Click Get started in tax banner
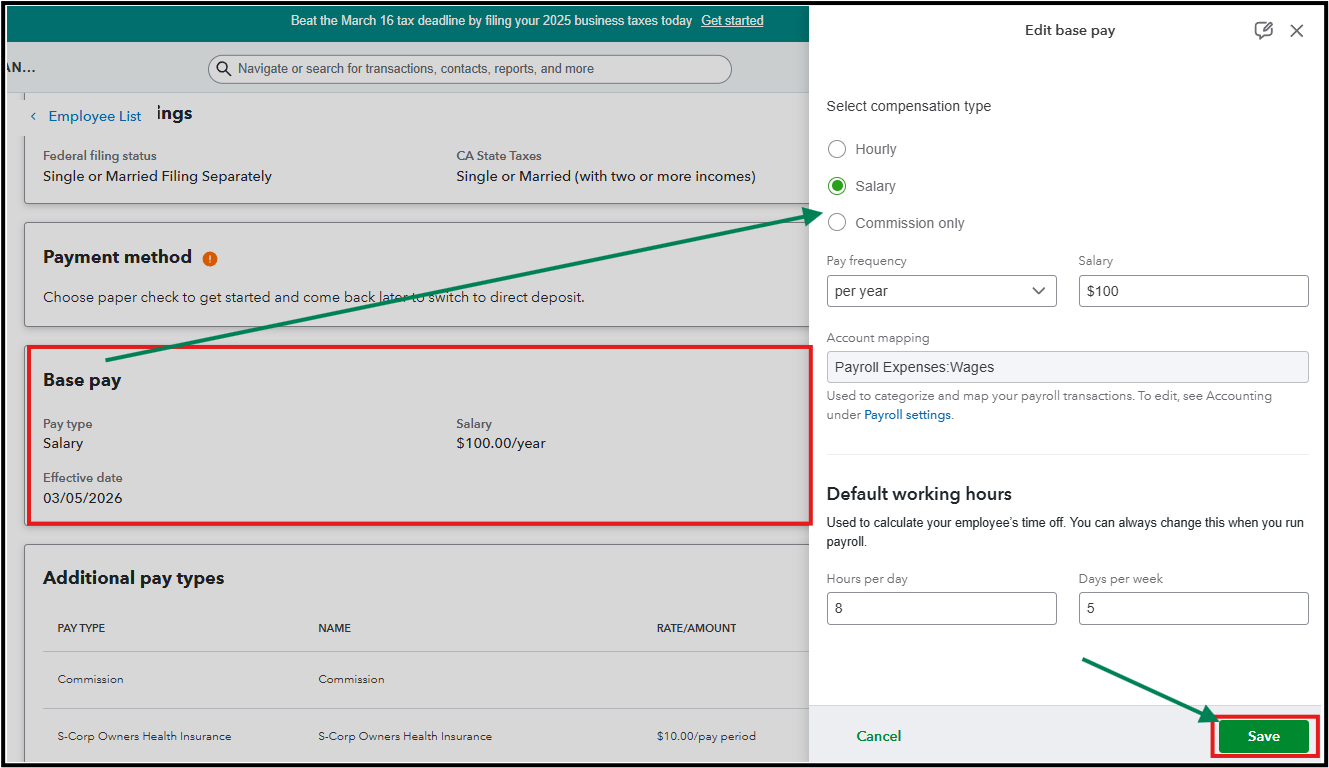 pyautogui.click(x=732, y=21)
